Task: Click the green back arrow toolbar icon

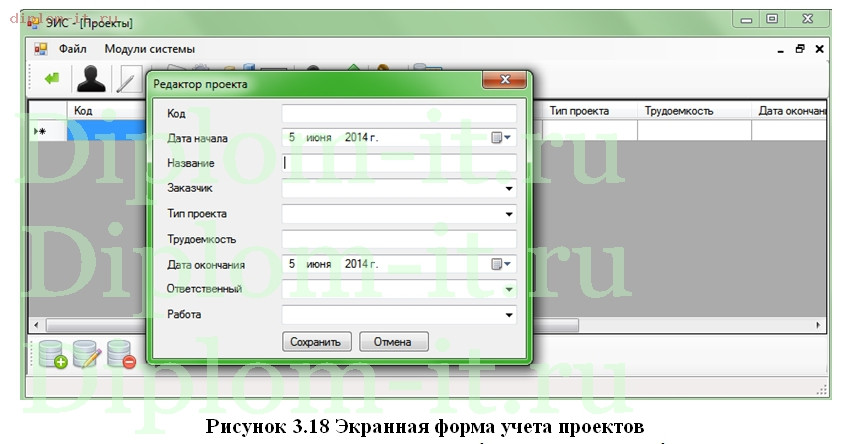Action: [52, 79]
